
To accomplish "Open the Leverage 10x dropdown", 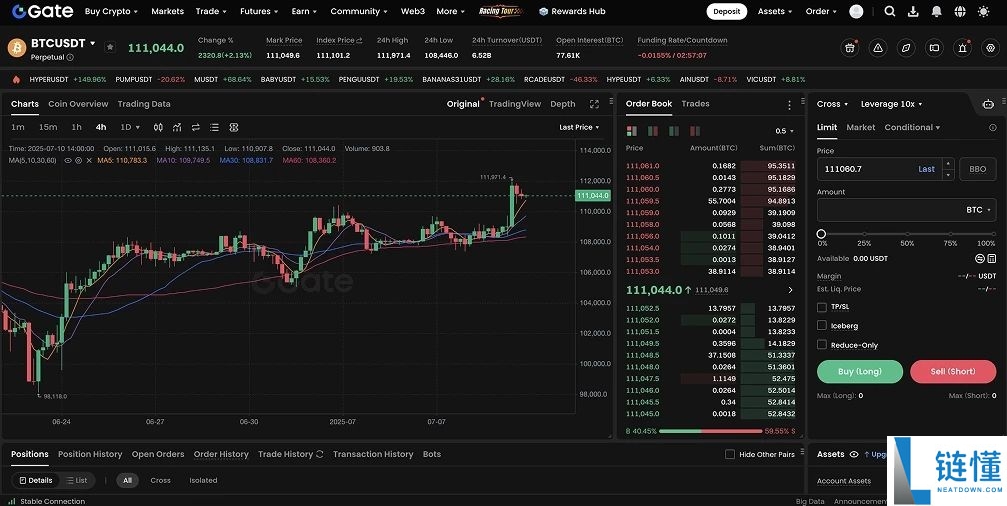I will point(891,104).
